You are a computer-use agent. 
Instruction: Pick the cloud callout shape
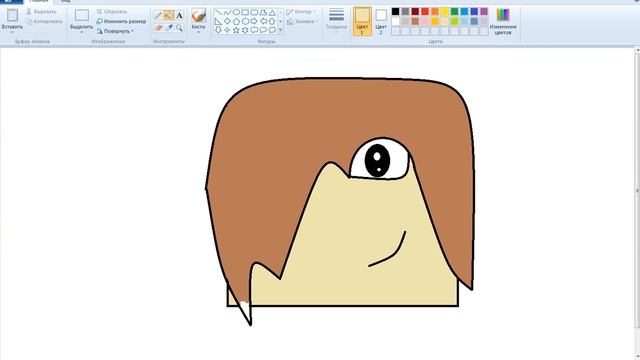coord(272,30)
